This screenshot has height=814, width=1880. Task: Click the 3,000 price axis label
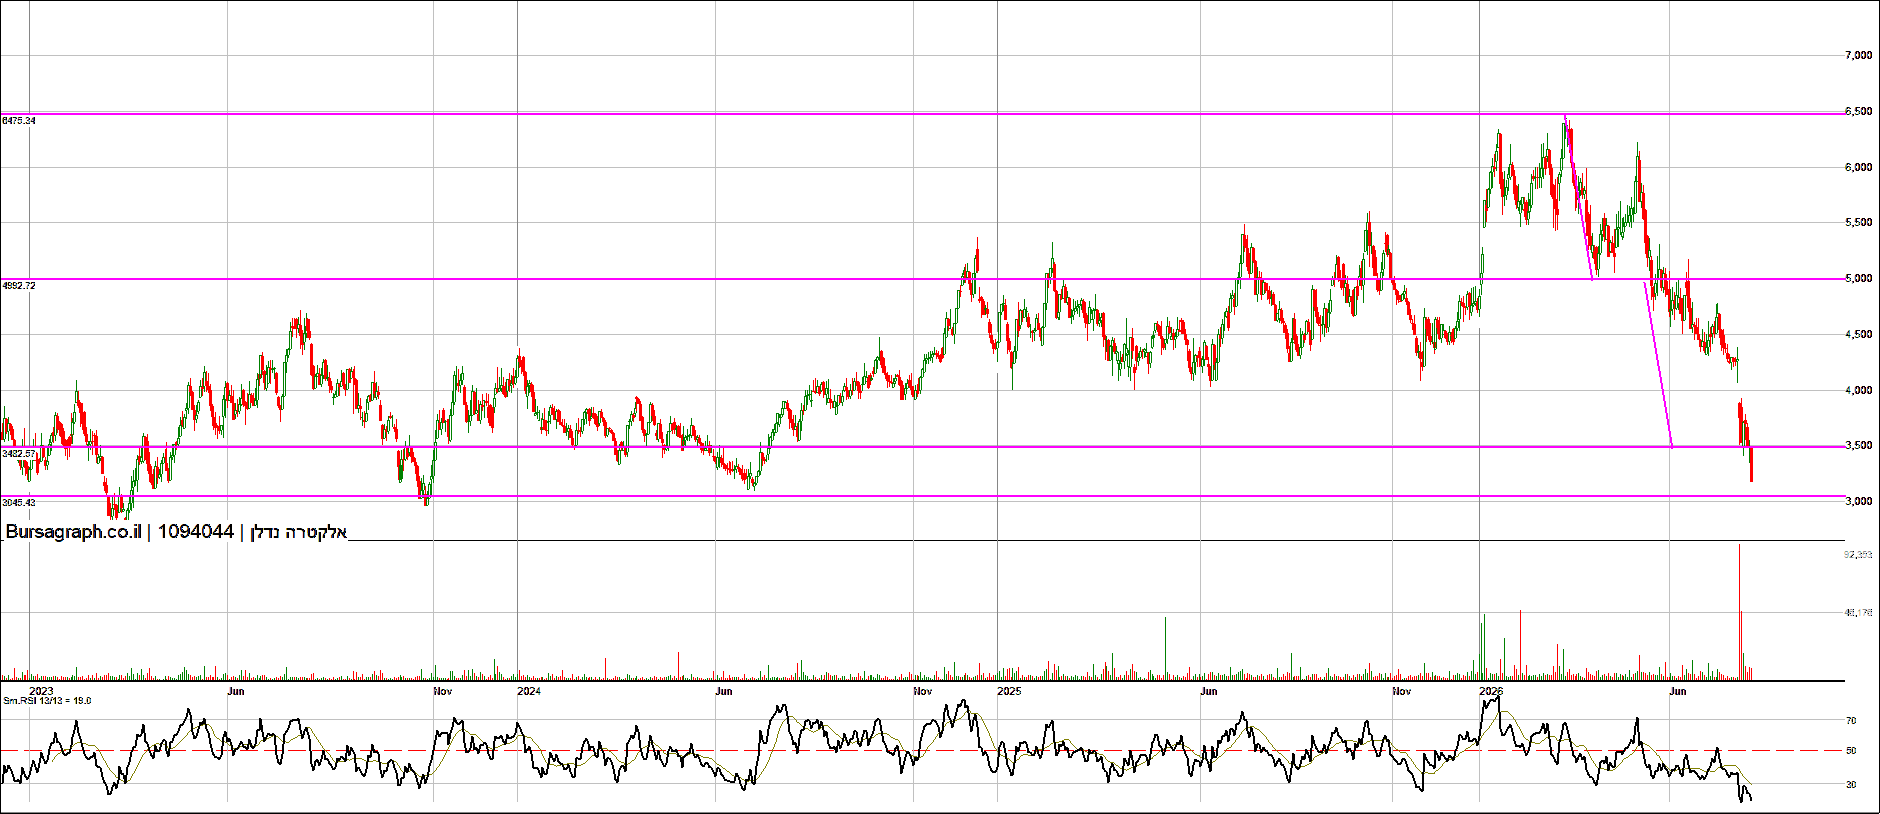[x=1858, y=502]
